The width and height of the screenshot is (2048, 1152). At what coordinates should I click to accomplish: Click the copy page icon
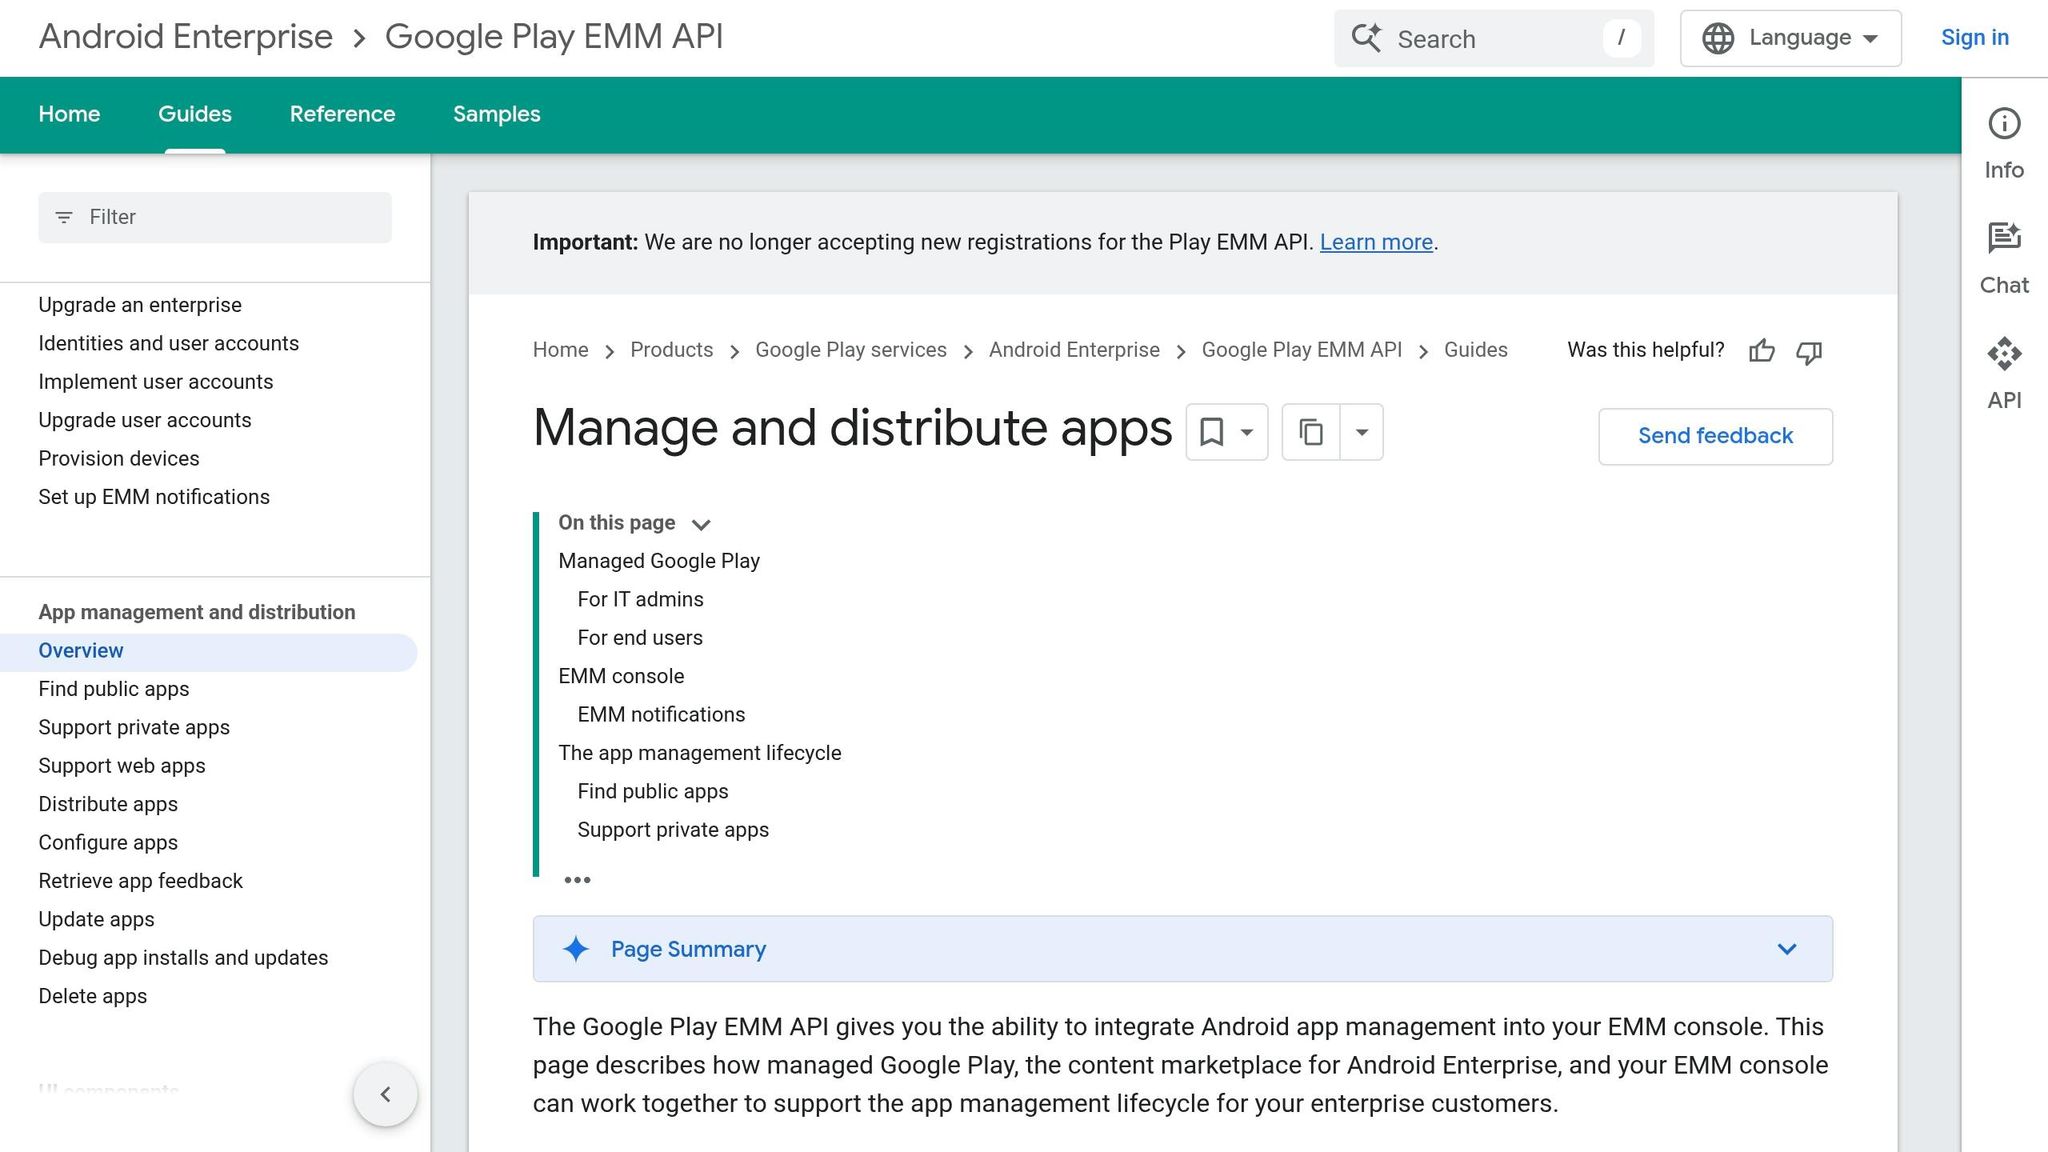[1311, 432]
